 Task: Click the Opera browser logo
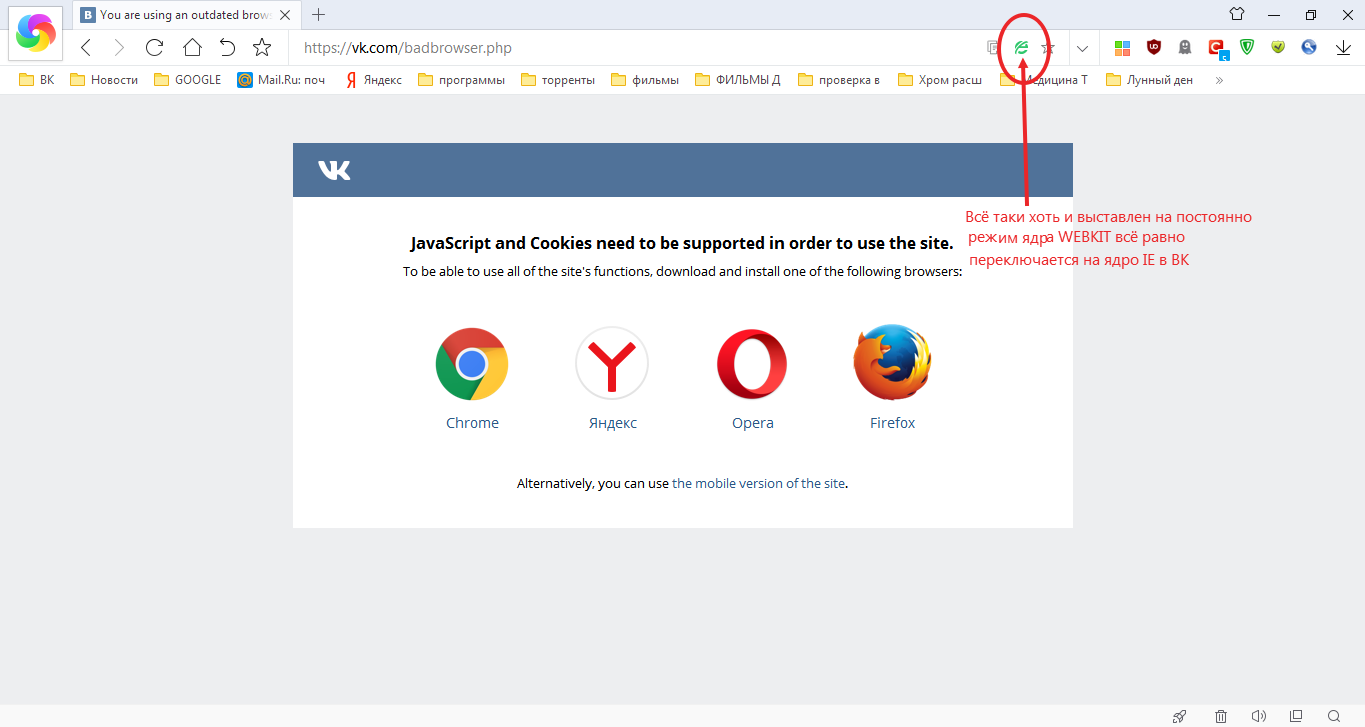(x=752, y=364)
